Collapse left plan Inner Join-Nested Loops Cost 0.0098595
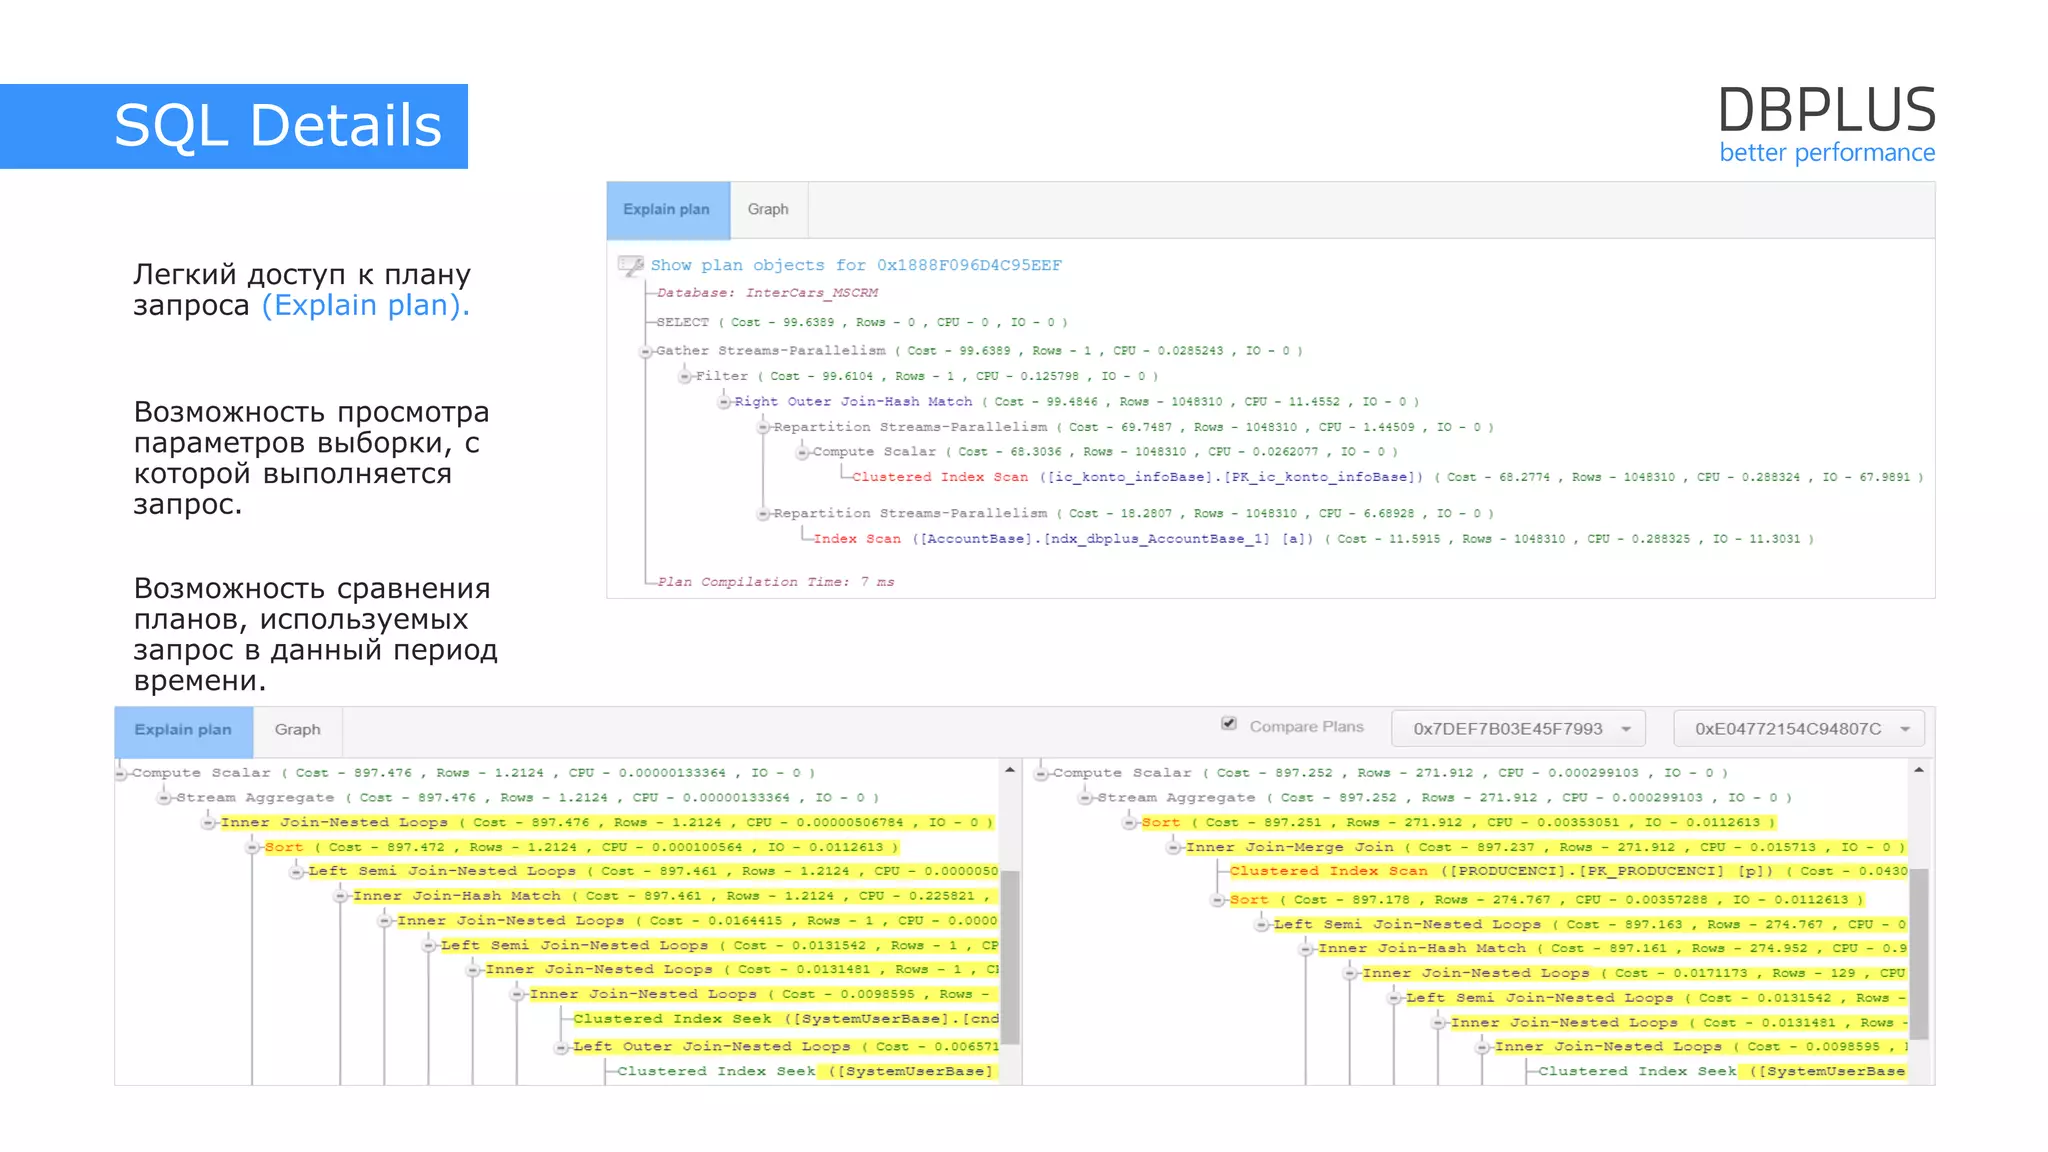This screenshot has height=1152, width=2048. tap(517, 994)
